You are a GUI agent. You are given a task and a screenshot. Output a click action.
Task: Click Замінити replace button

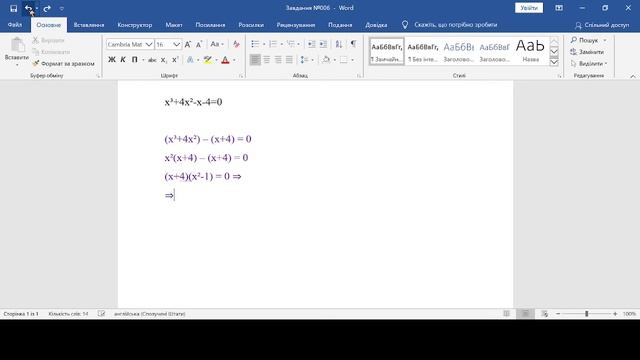[587, 52]
